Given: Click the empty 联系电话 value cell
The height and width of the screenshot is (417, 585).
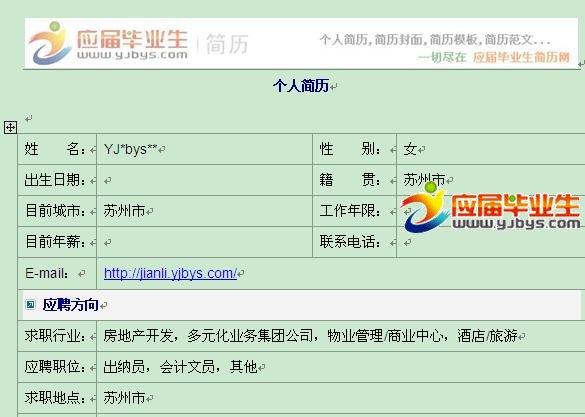Looking at the screenshot, I should tap(491, 242).
